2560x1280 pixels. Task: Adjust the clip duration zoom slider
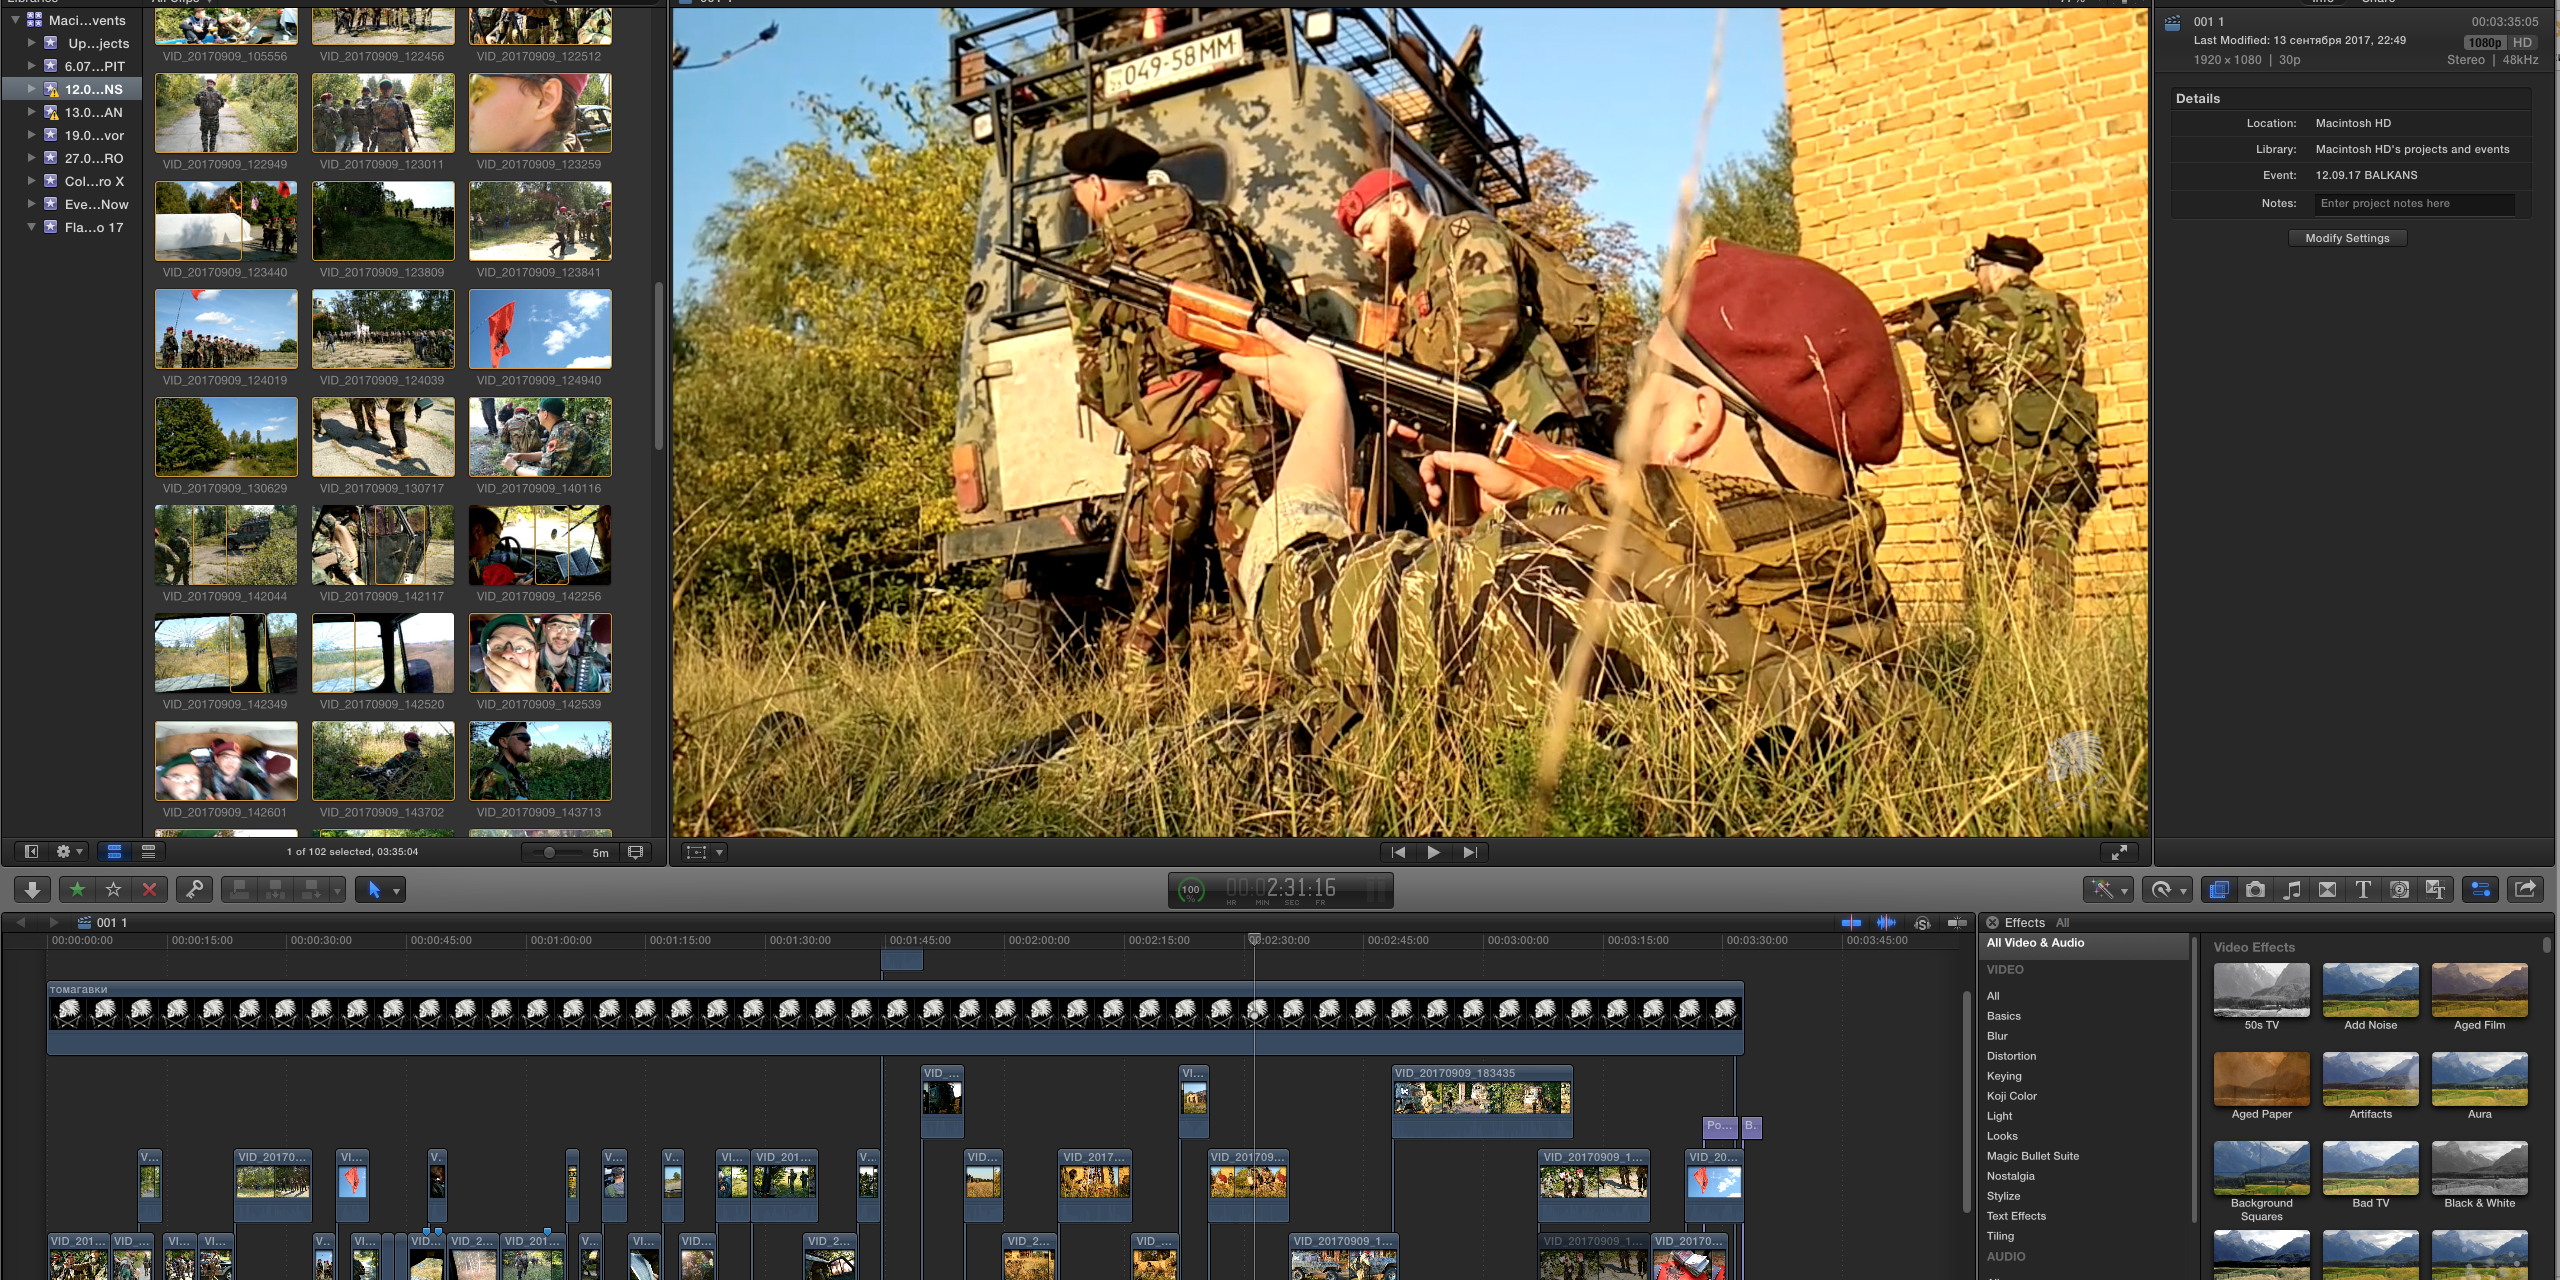[x=551, y=852]
